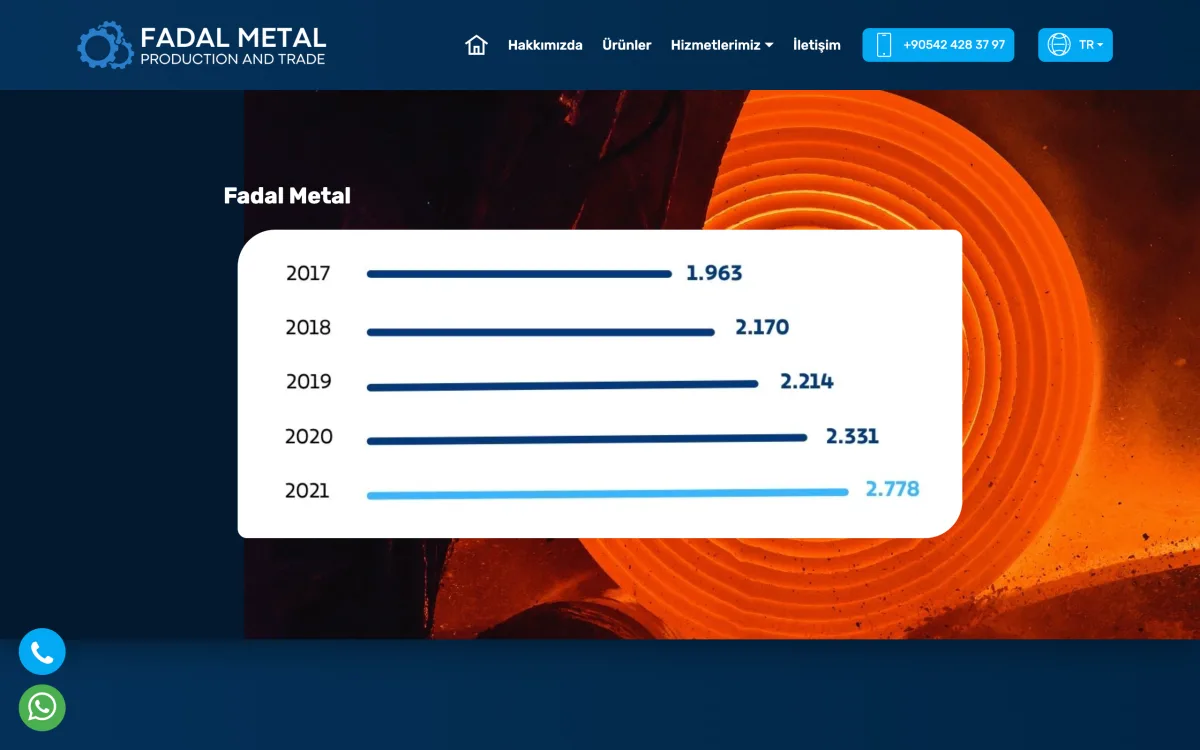1200x750 pixels.
Task: Click the 1.963 value
Action: tap(714, 273)
